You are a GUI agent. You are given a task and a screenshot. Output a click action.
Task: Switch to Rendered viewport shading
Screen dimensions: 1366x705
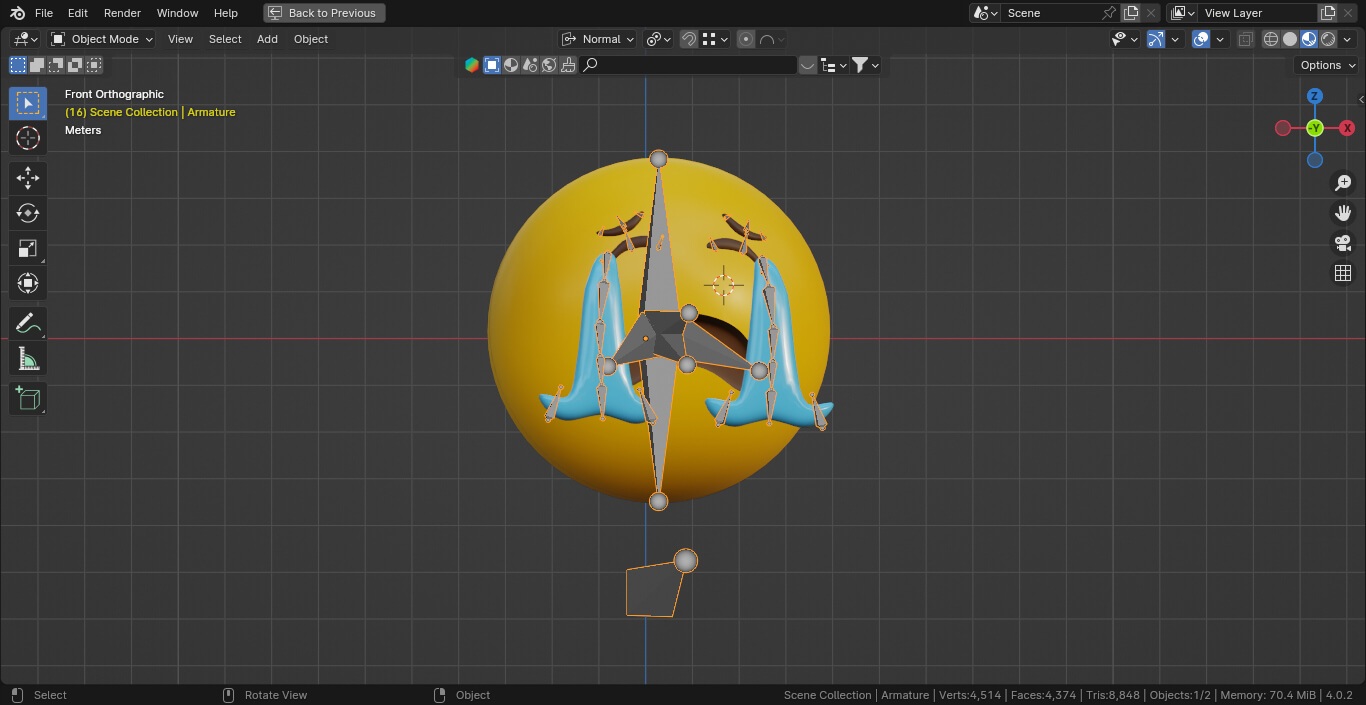click(1328, 39)
